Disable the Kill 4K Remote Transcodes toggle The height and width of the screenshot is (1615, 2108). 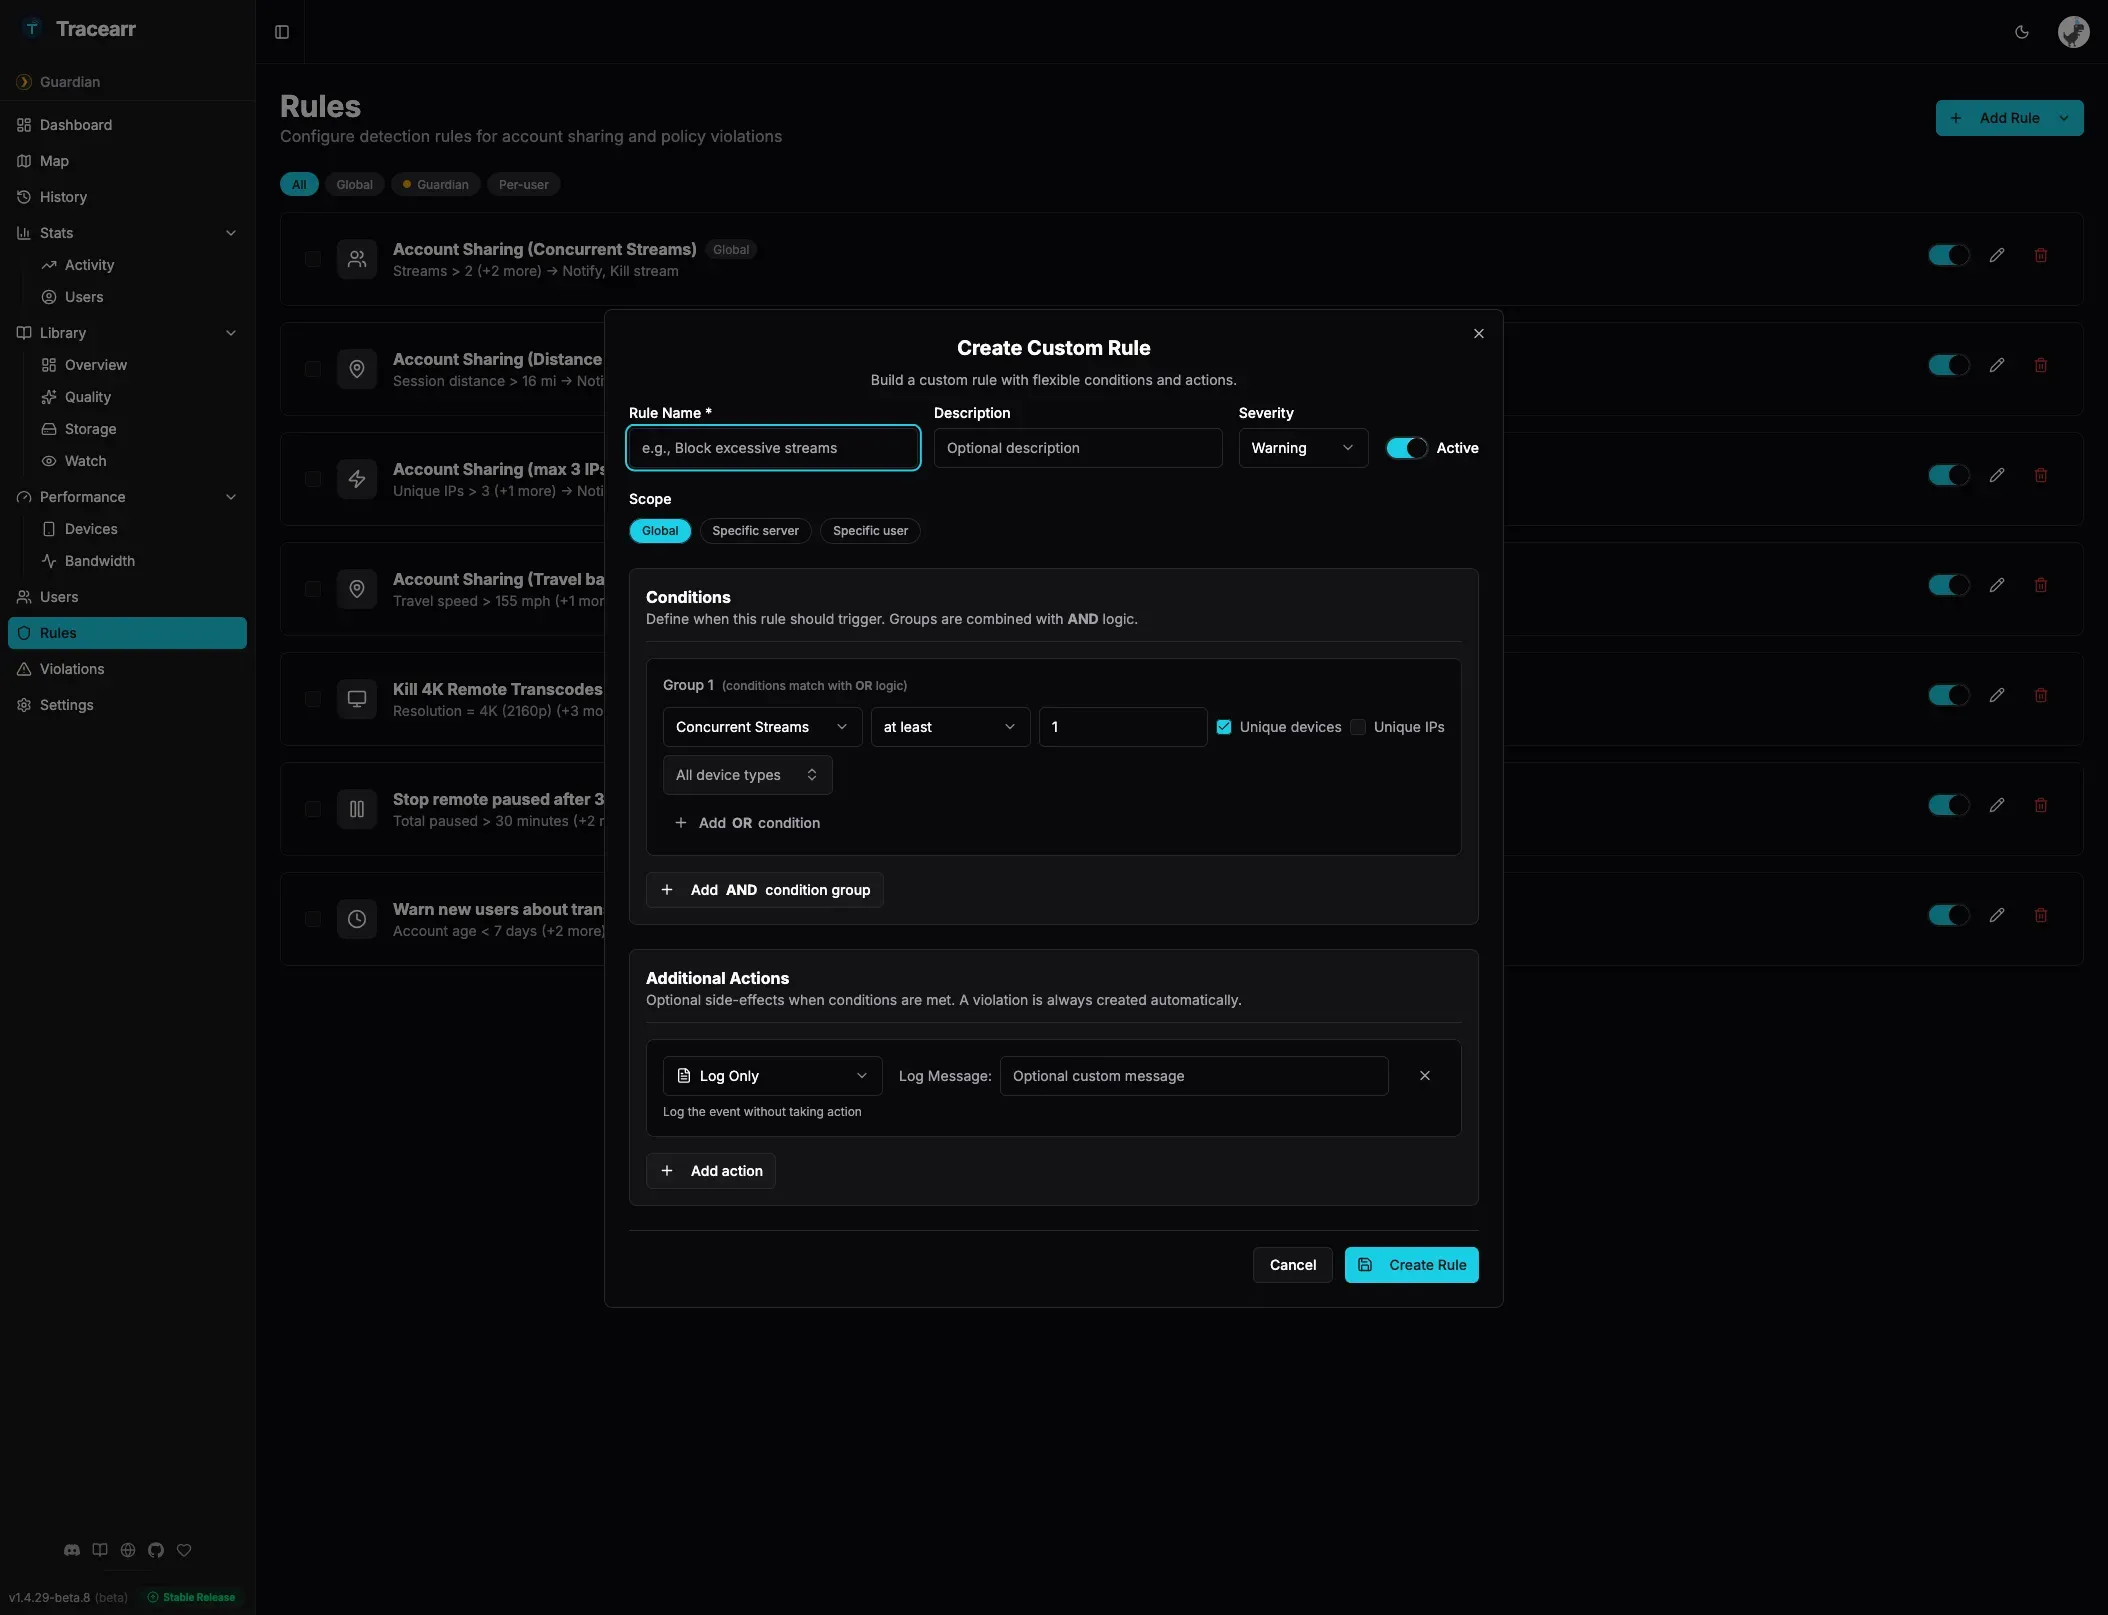coord(1949,695)
